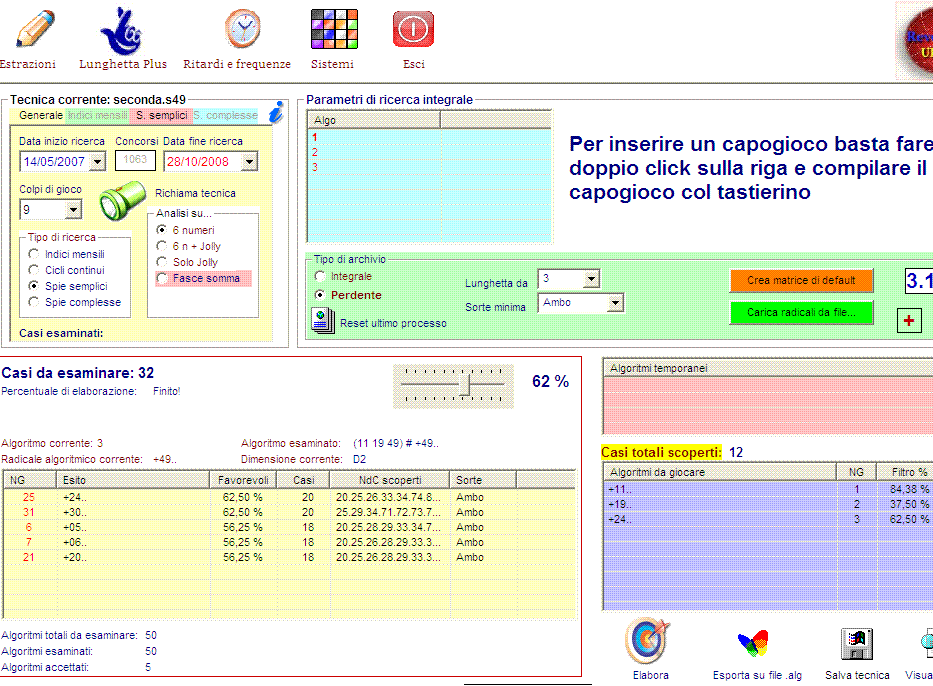Viewport: 933px width, 686px height.
Task: Expand Colpi di gioco dropdown
Action: click(x=73, y=209)
